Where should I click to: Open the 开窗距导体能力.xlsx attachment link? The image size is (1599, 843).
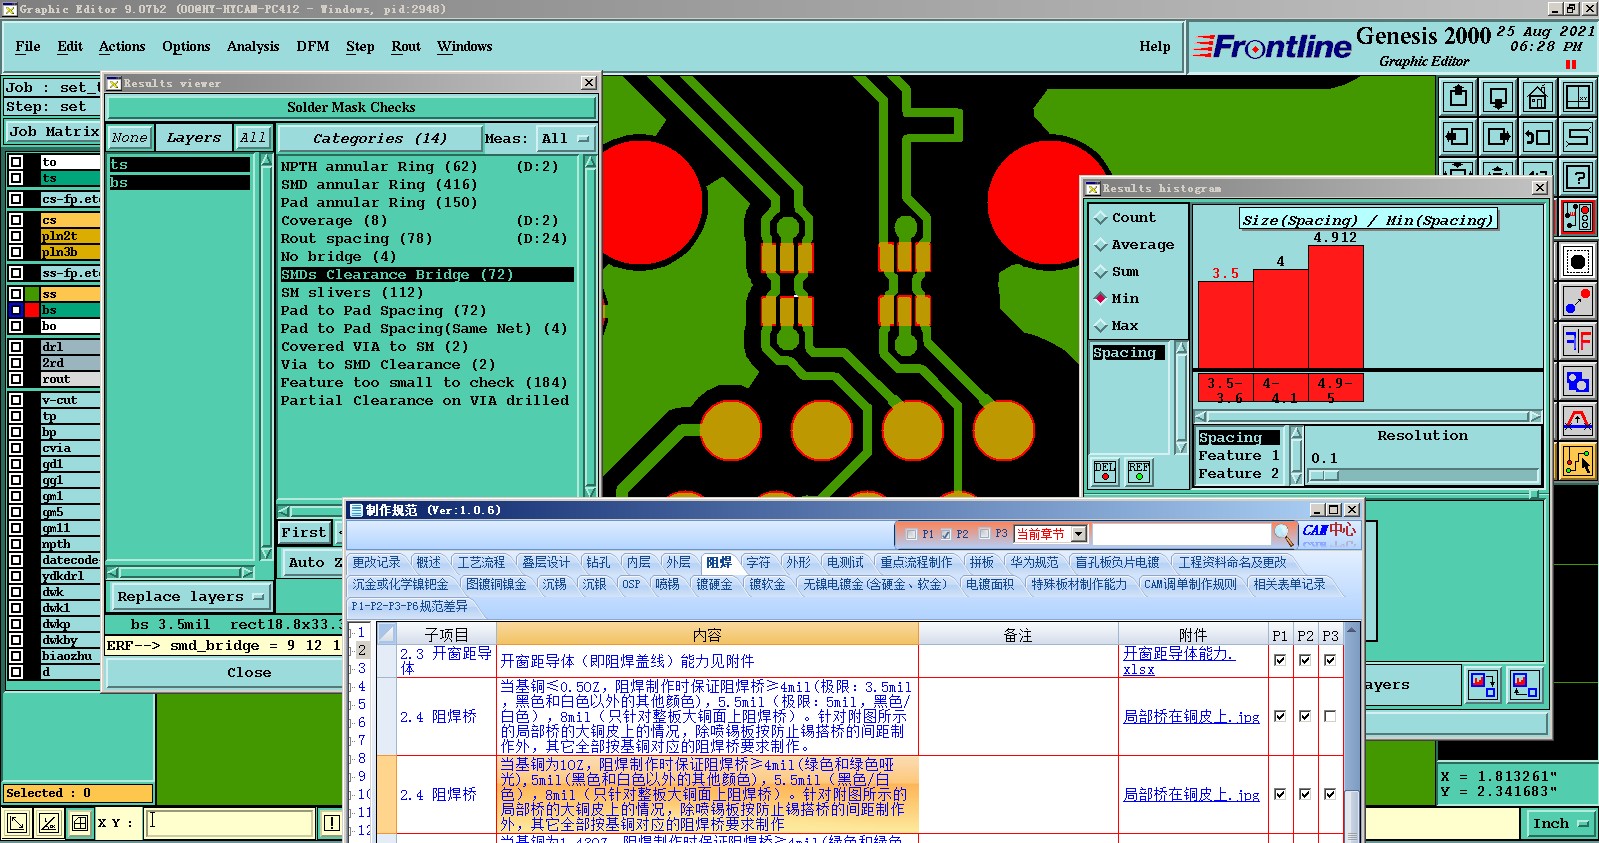1179,661
